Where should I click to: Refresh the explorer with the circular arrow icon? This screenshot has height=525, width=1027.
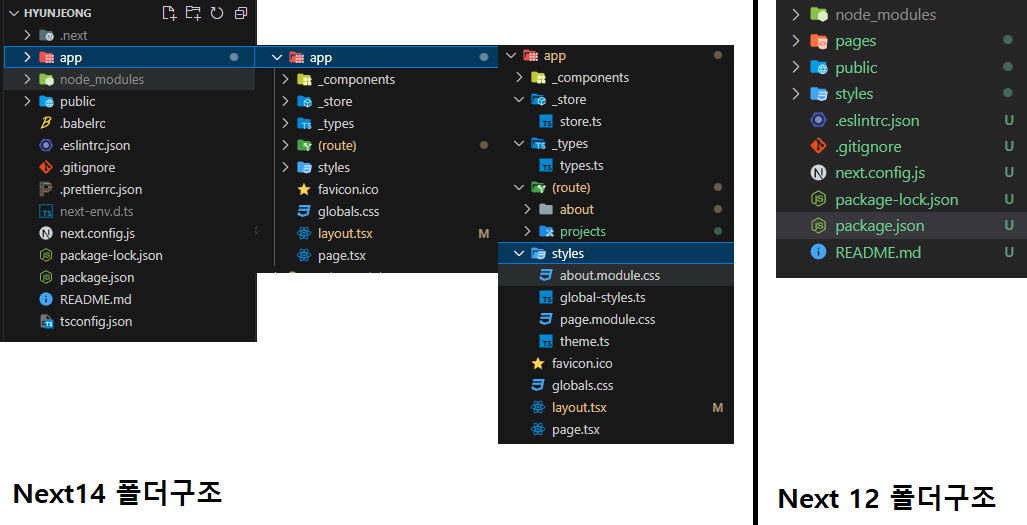pyautogui.click(x=217, y=12)
